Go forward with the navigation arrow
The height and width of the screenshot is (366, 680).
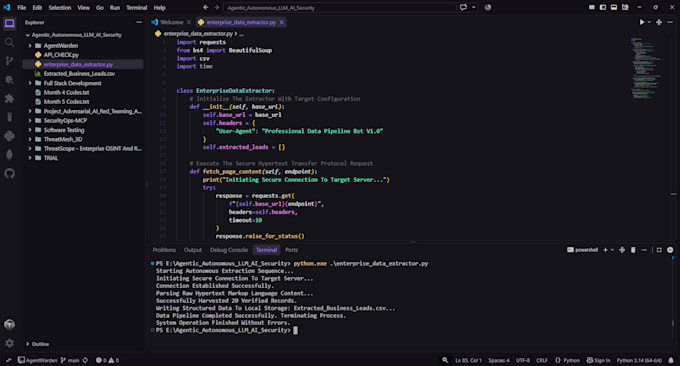point(216,7)
